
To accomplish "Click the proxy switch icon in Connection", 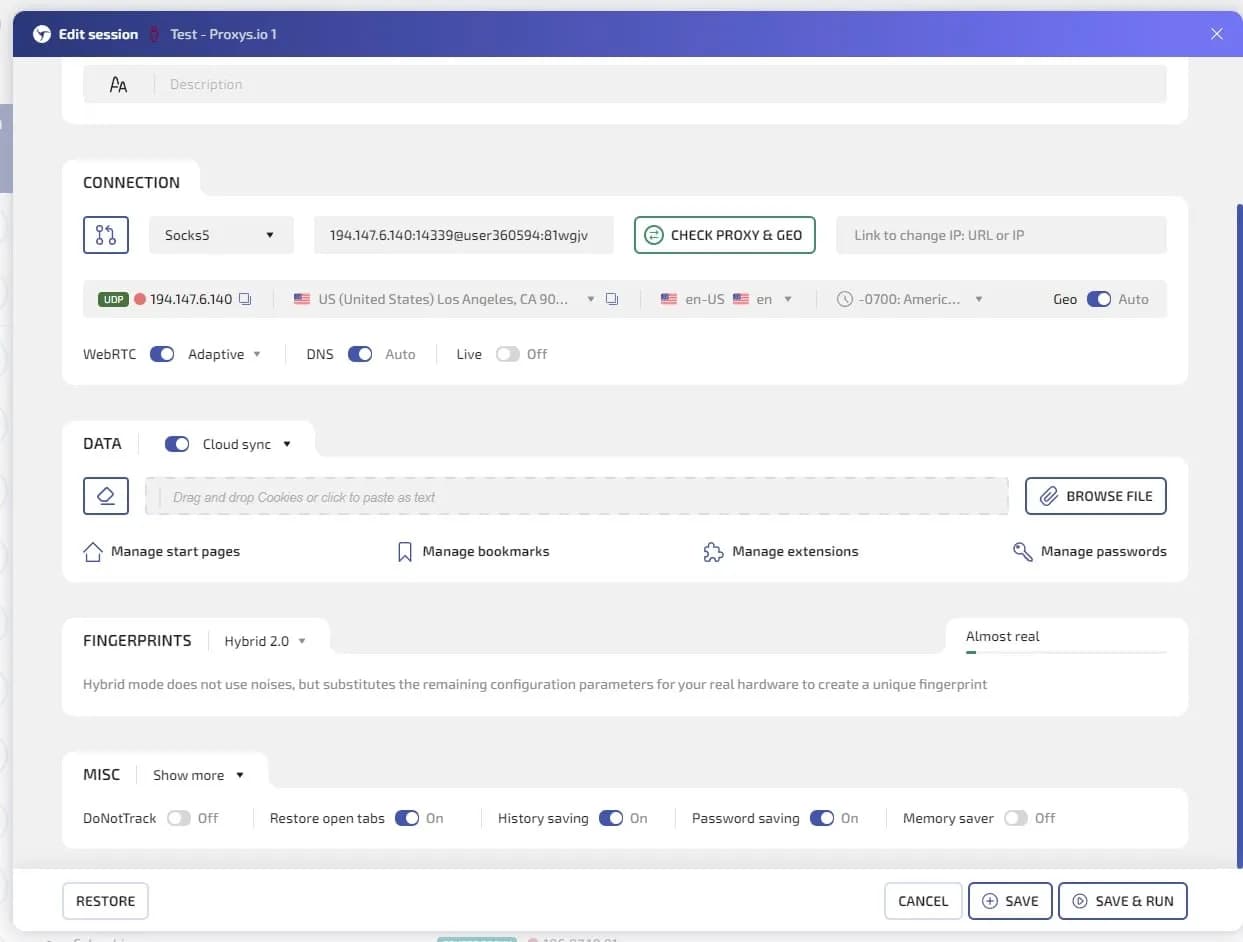I will click(x=106, y=235).
